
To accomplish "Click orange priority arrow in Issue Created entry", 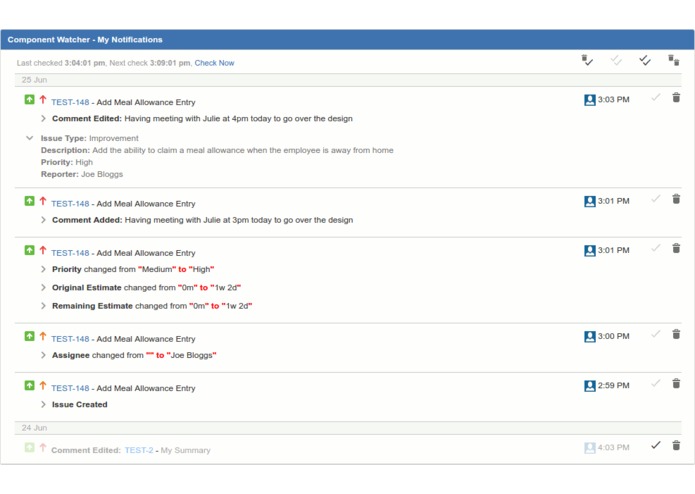I will coord(43,385).
